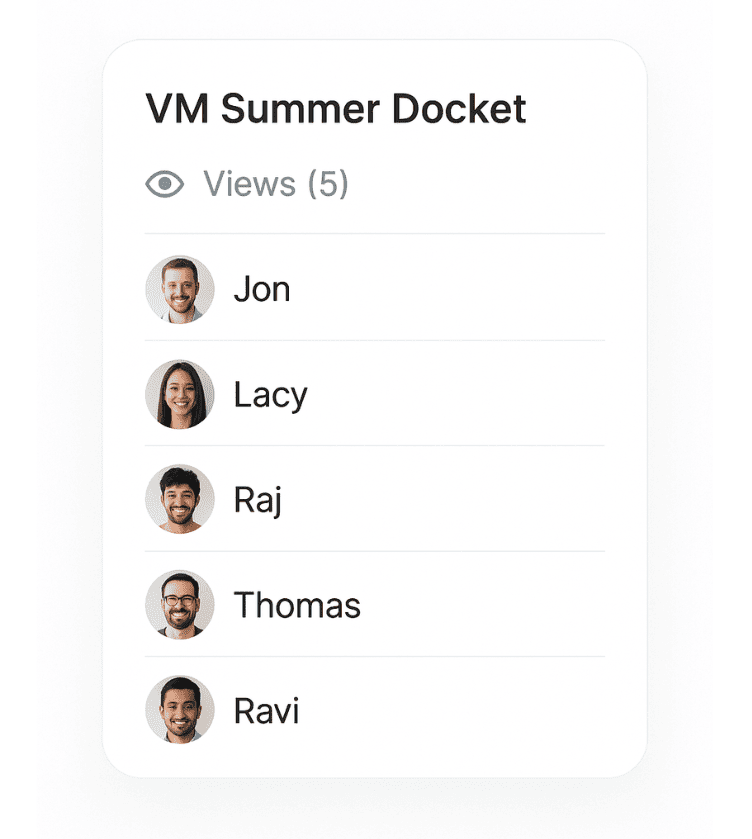This screenshot has width=752, height=839.
Task: Toggle the Views (5) label
Action: click(276, 184)
